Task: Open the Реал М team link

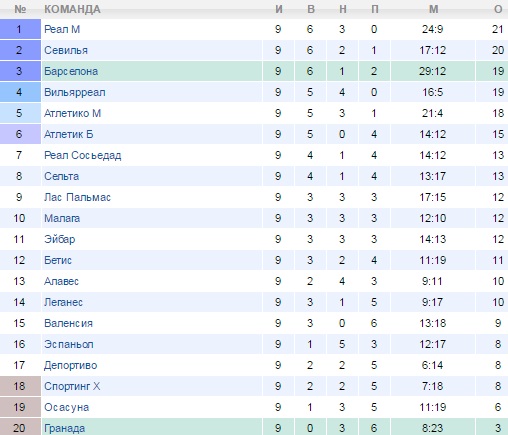Action: coord(62,29)
